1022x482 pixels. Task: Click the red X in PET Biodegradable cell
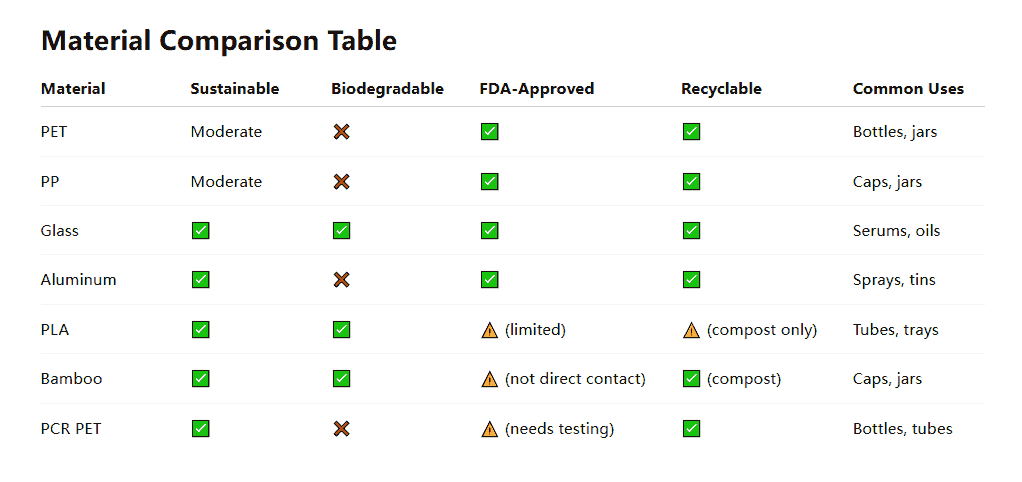pos(342,132)
